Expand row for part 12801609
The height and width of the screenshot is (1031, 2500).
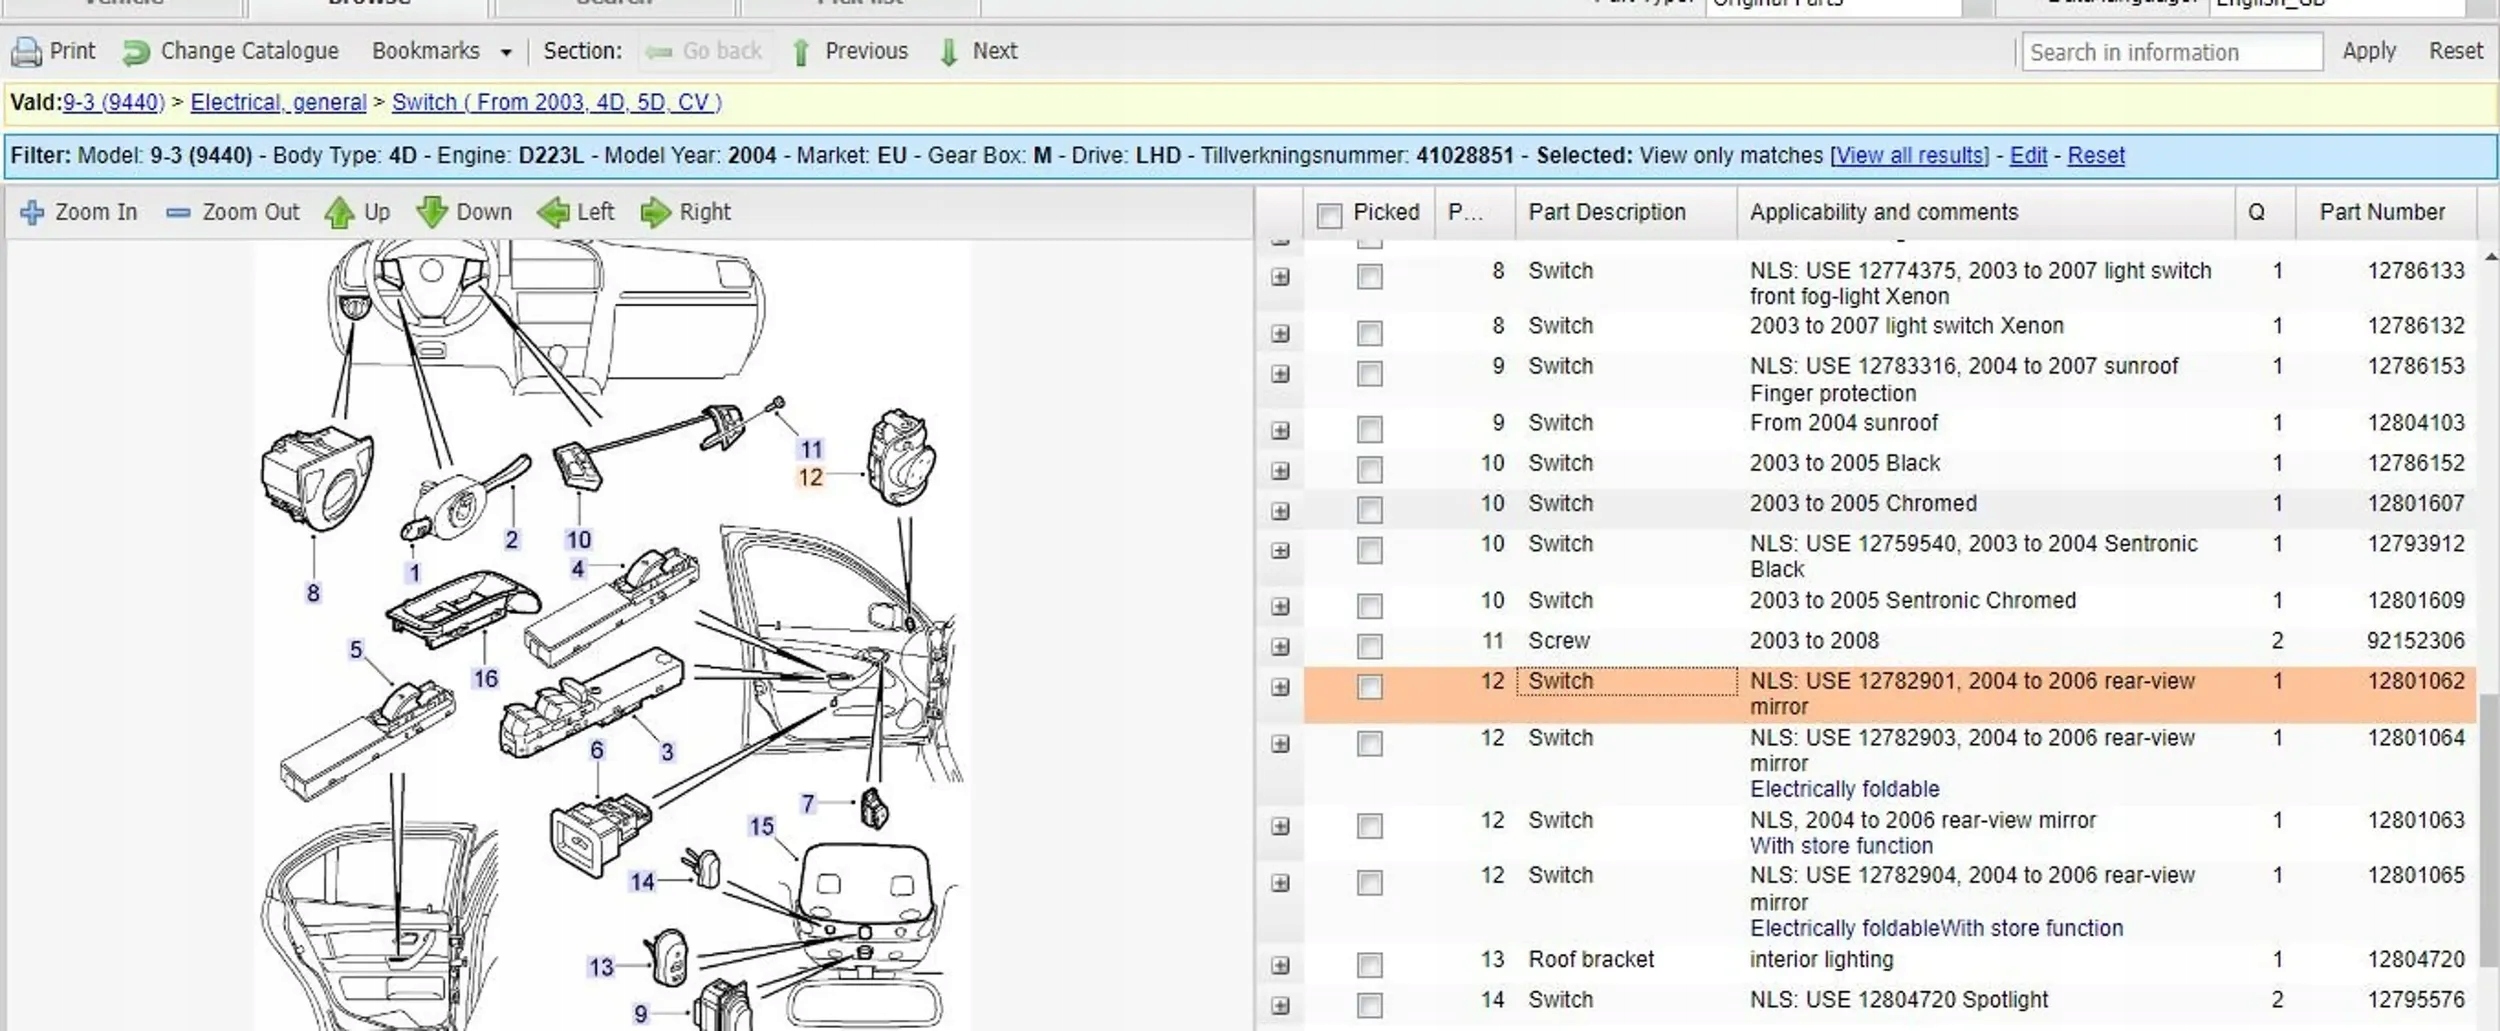tap(1280, 607)
